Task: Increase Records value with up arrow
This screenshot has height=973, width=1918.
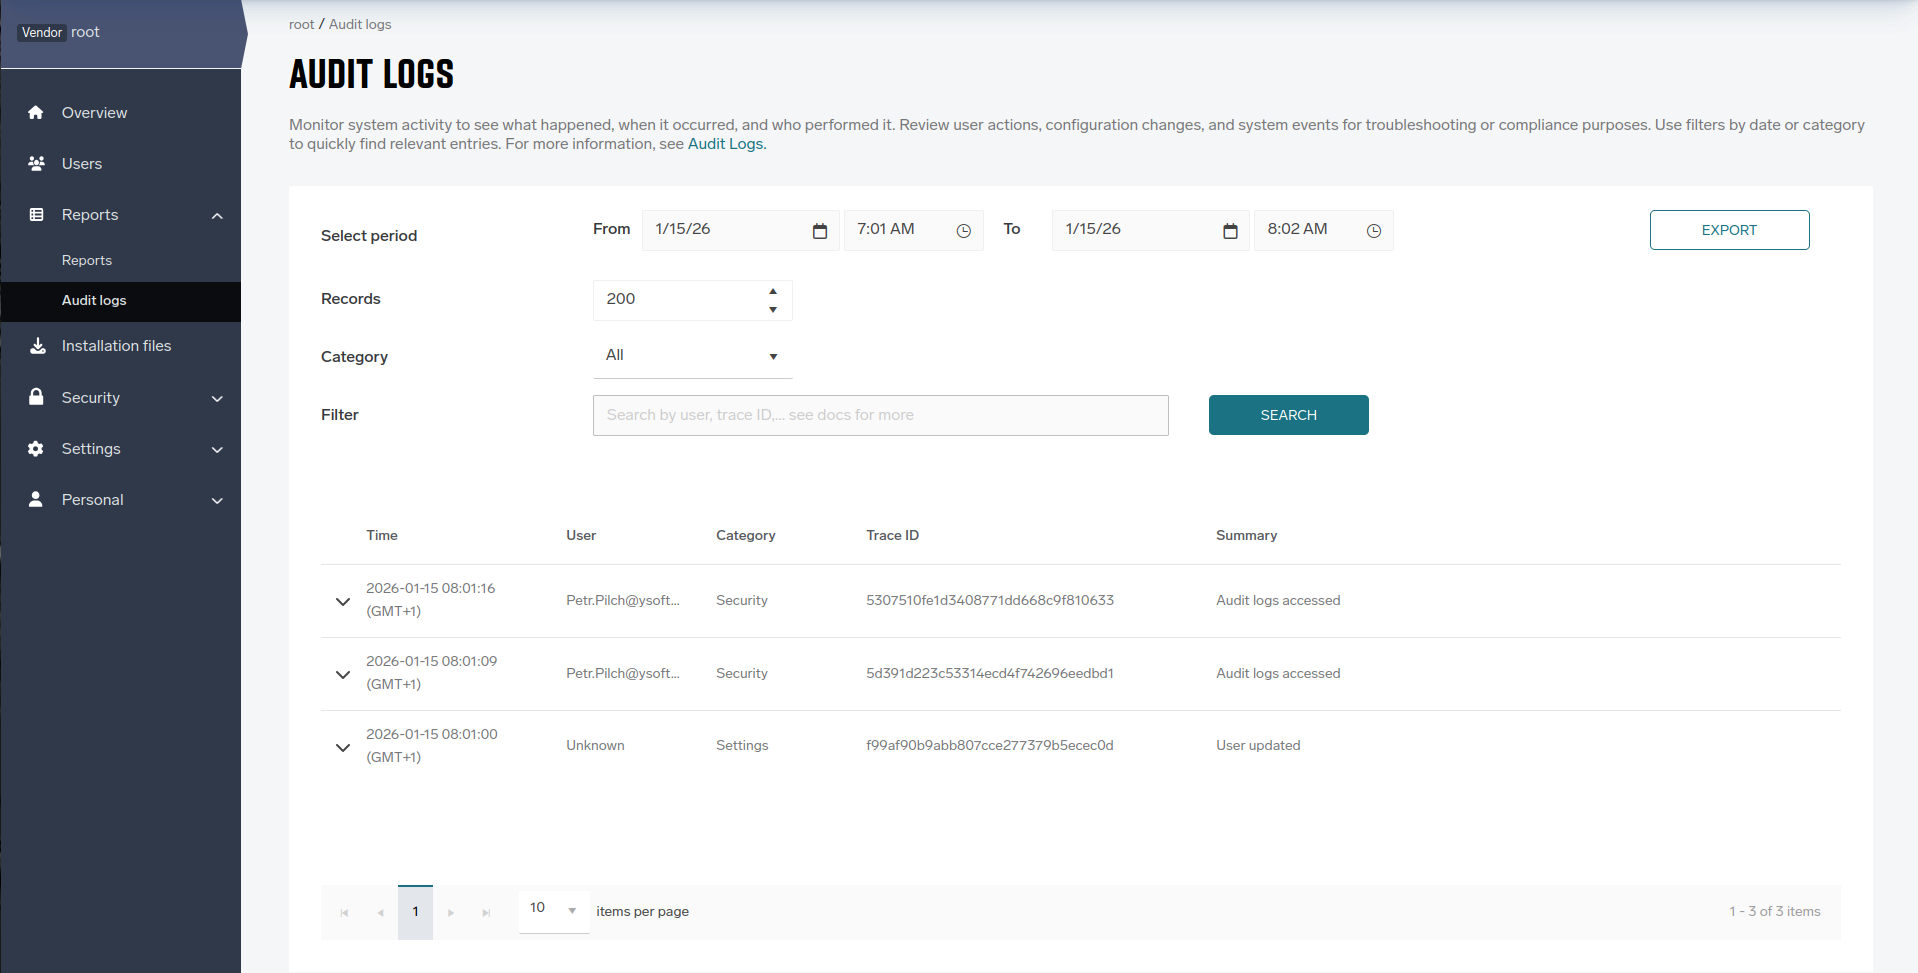Action: tap(773, 291)
